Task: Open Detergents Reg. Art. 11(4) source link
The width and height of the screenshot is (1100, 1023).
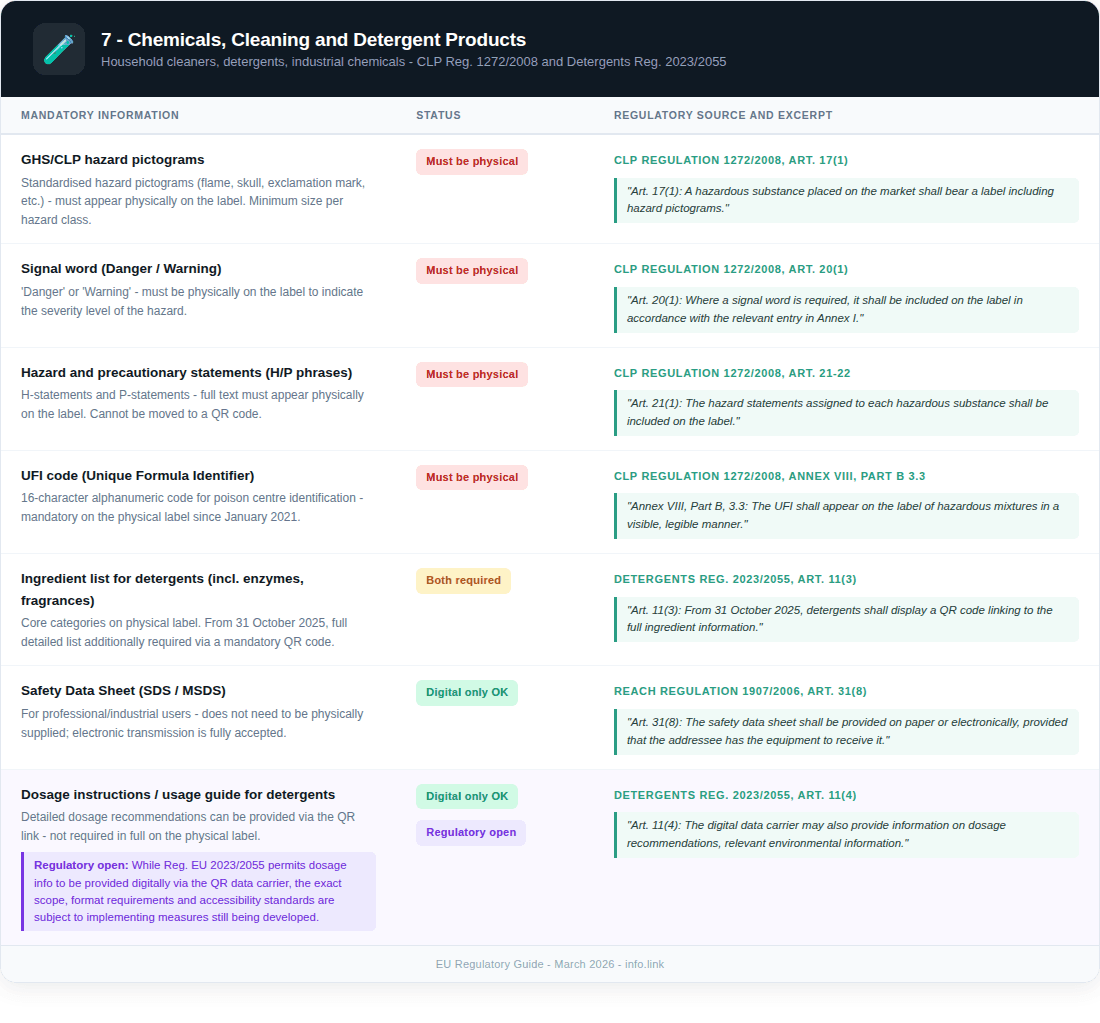Action: tap(734, 795)
